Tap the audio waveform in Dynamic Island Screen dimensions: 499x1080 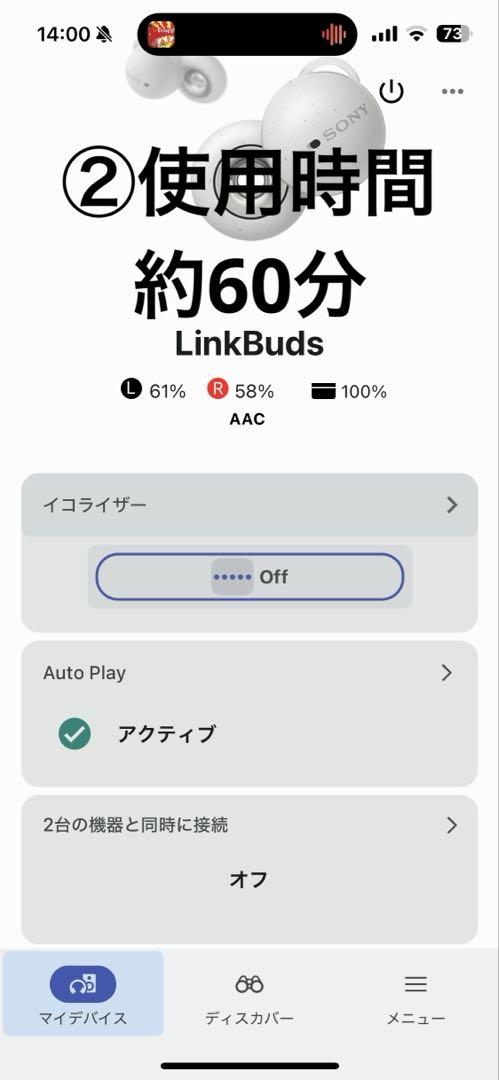(x=333, y=34)
